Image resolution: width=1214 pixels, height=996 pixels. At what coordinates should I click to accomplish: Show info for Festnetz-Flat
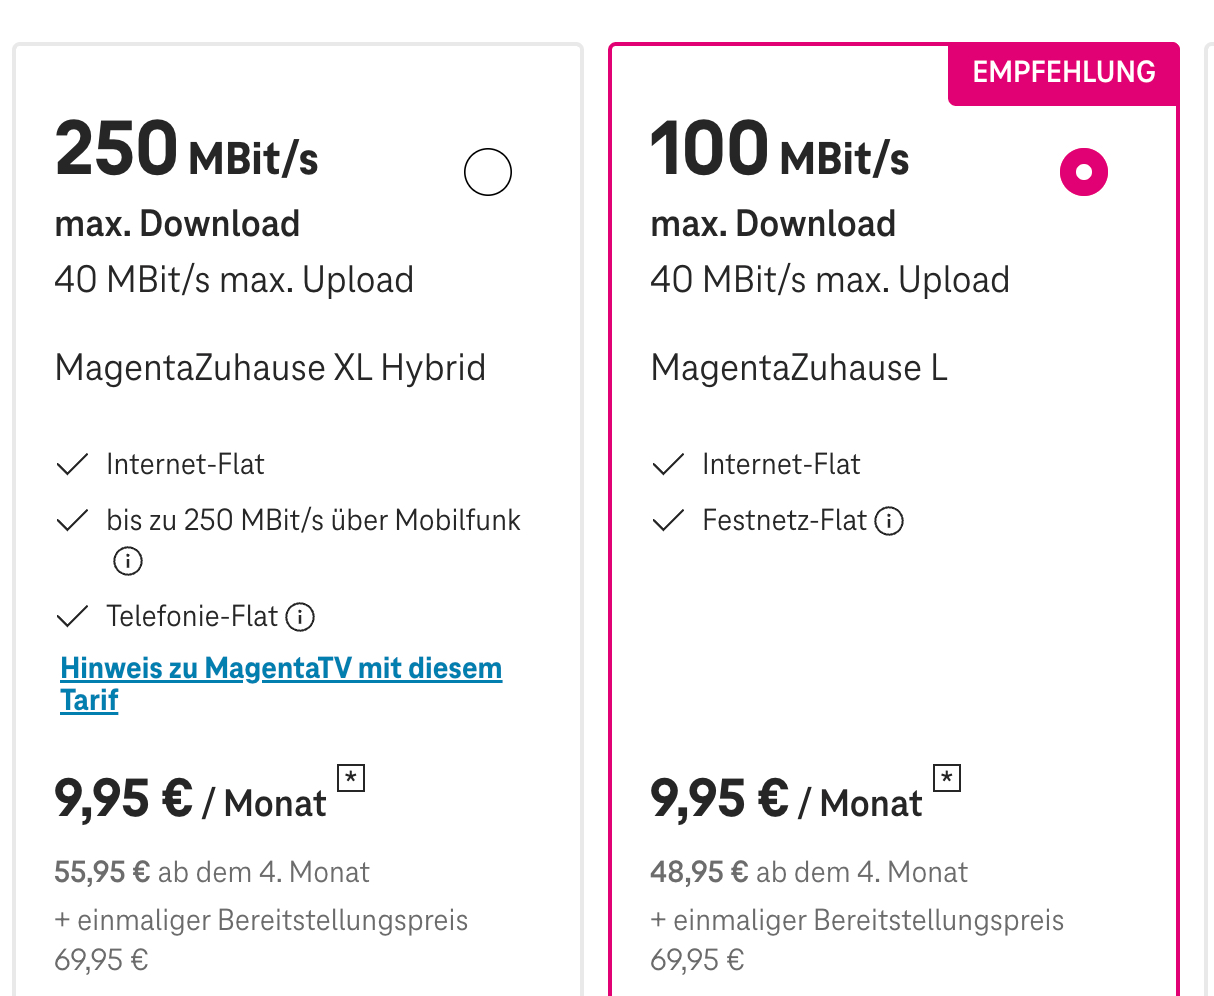889,521
